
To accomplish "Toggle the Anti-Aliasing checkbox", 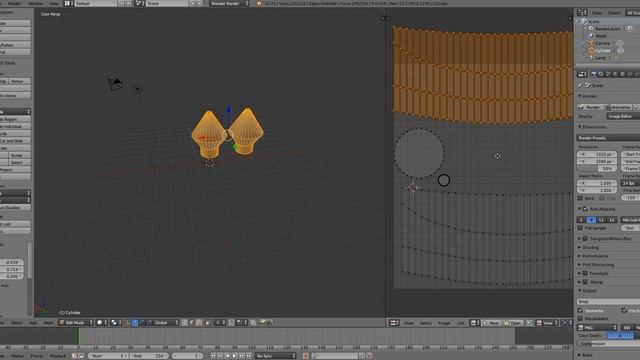I will (585, 209).
